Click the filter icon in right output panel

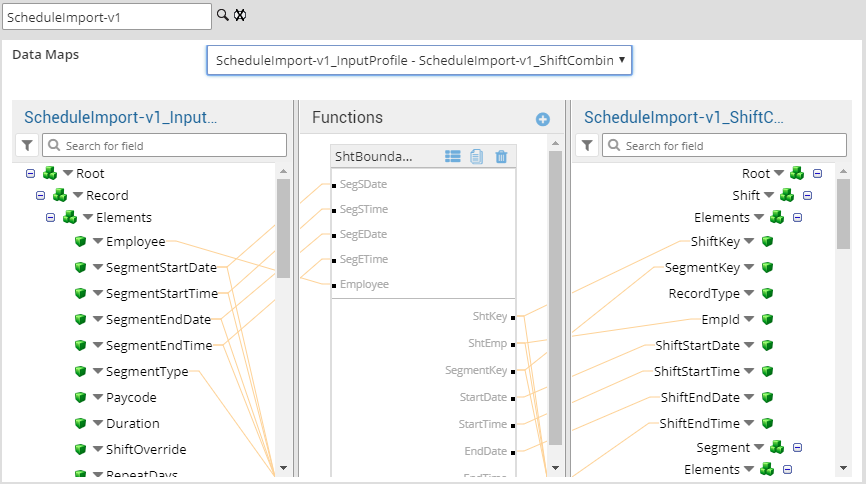click(588, 146)
